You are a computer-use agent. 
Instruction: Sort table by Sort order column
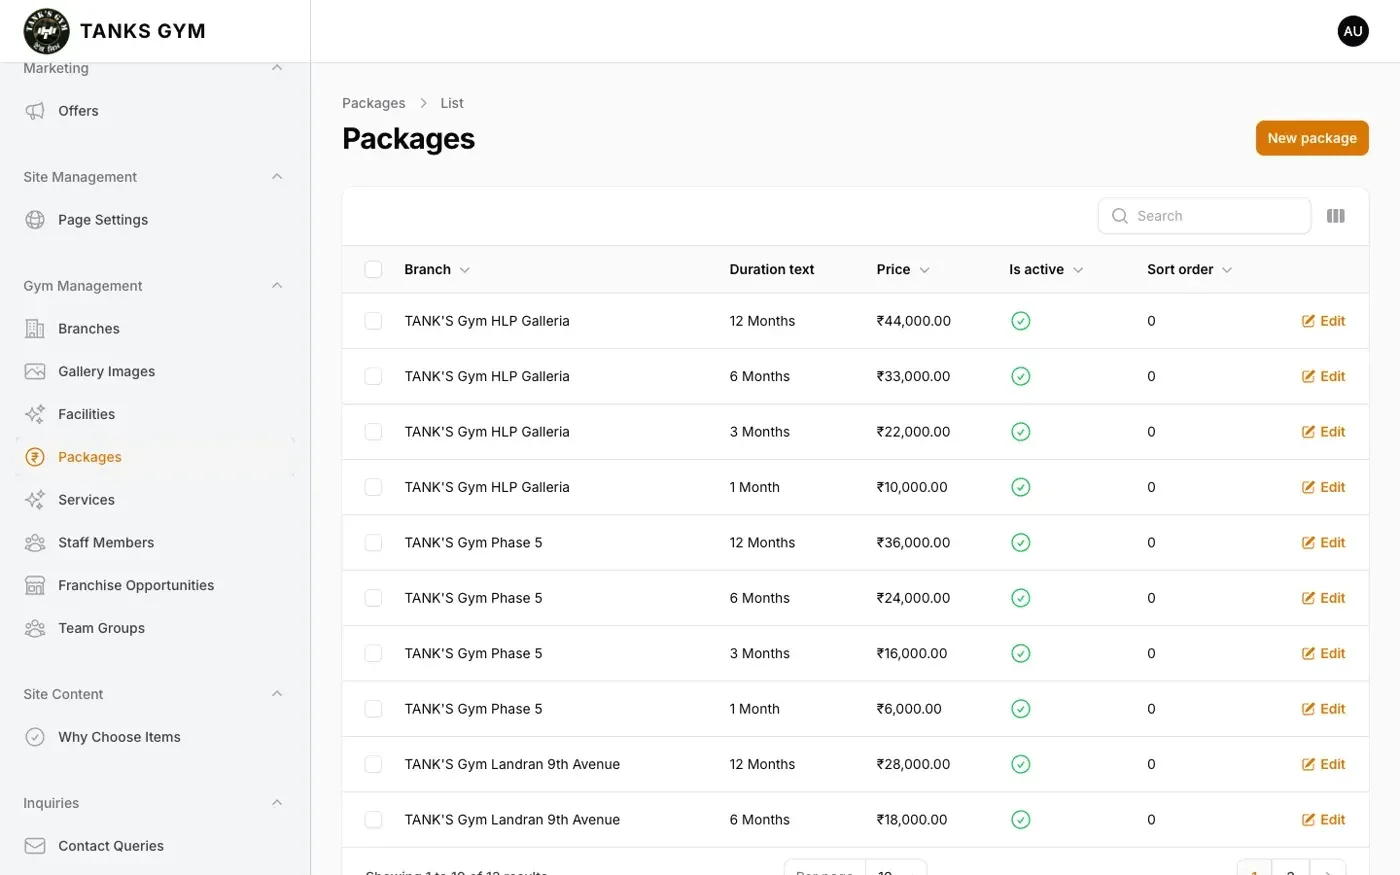(1190, 270)
